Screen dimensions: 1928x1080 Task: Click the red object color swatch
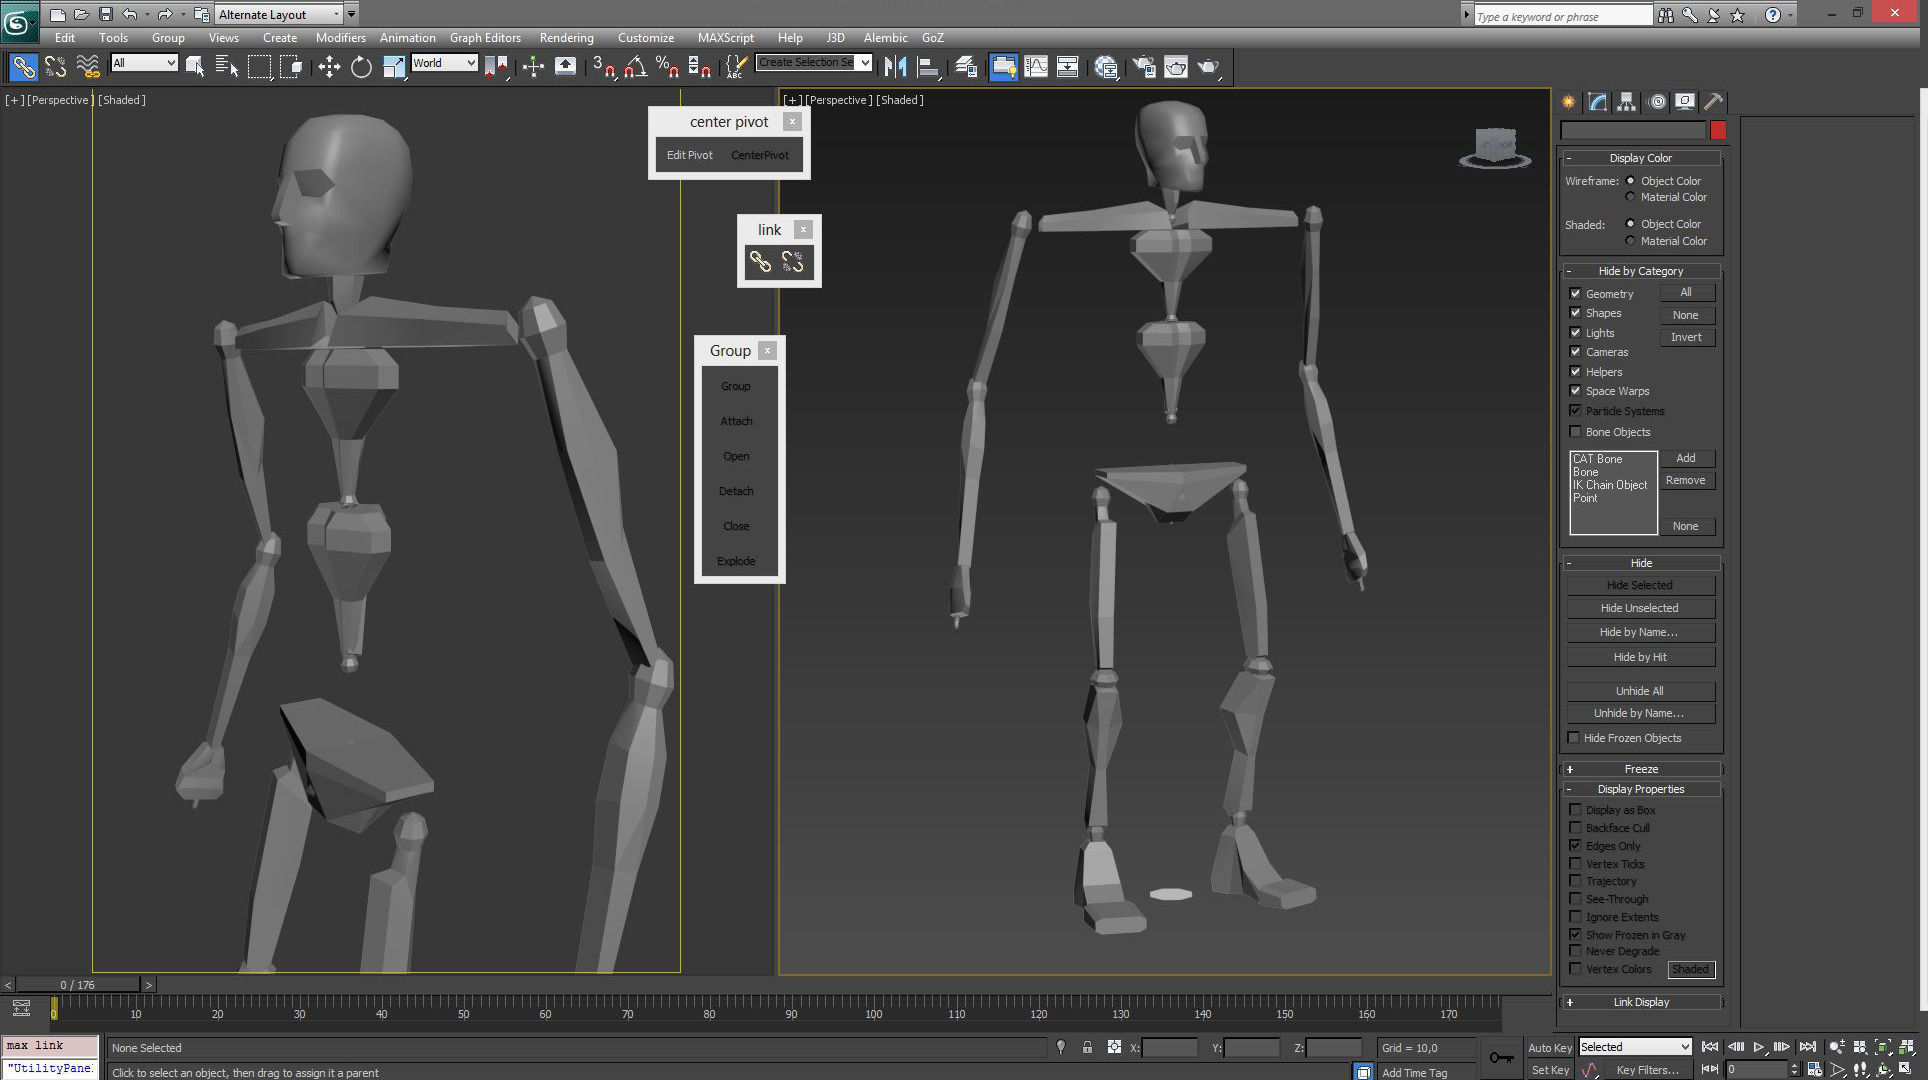tap(1718, 131)
